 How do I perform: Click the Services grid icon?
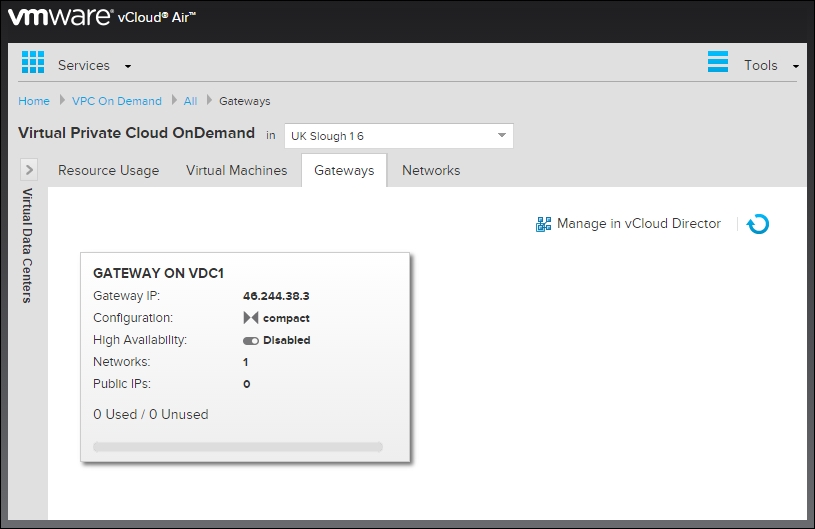[33, 62]
